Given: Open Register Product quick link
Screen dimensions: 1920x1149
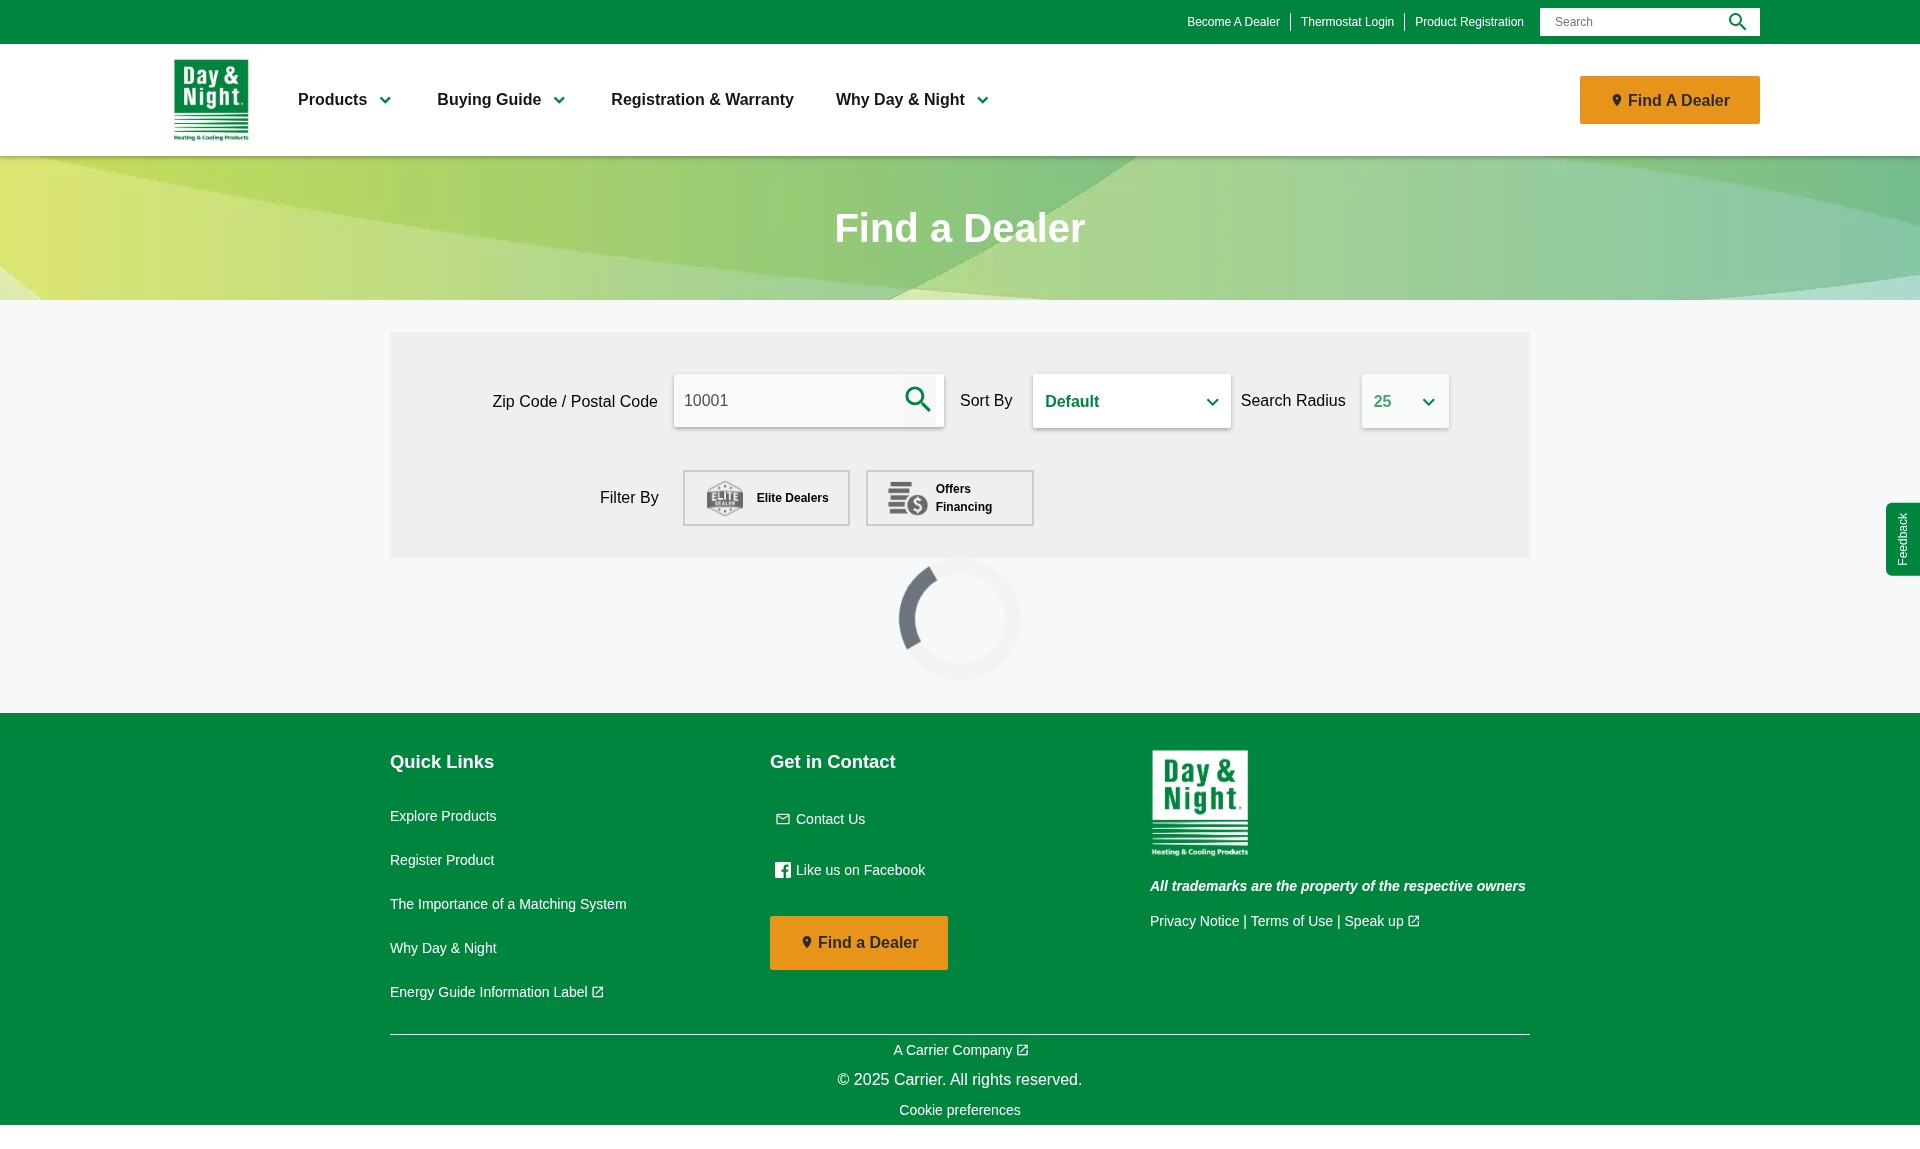Looking at the screenshot, I should 442,860.
